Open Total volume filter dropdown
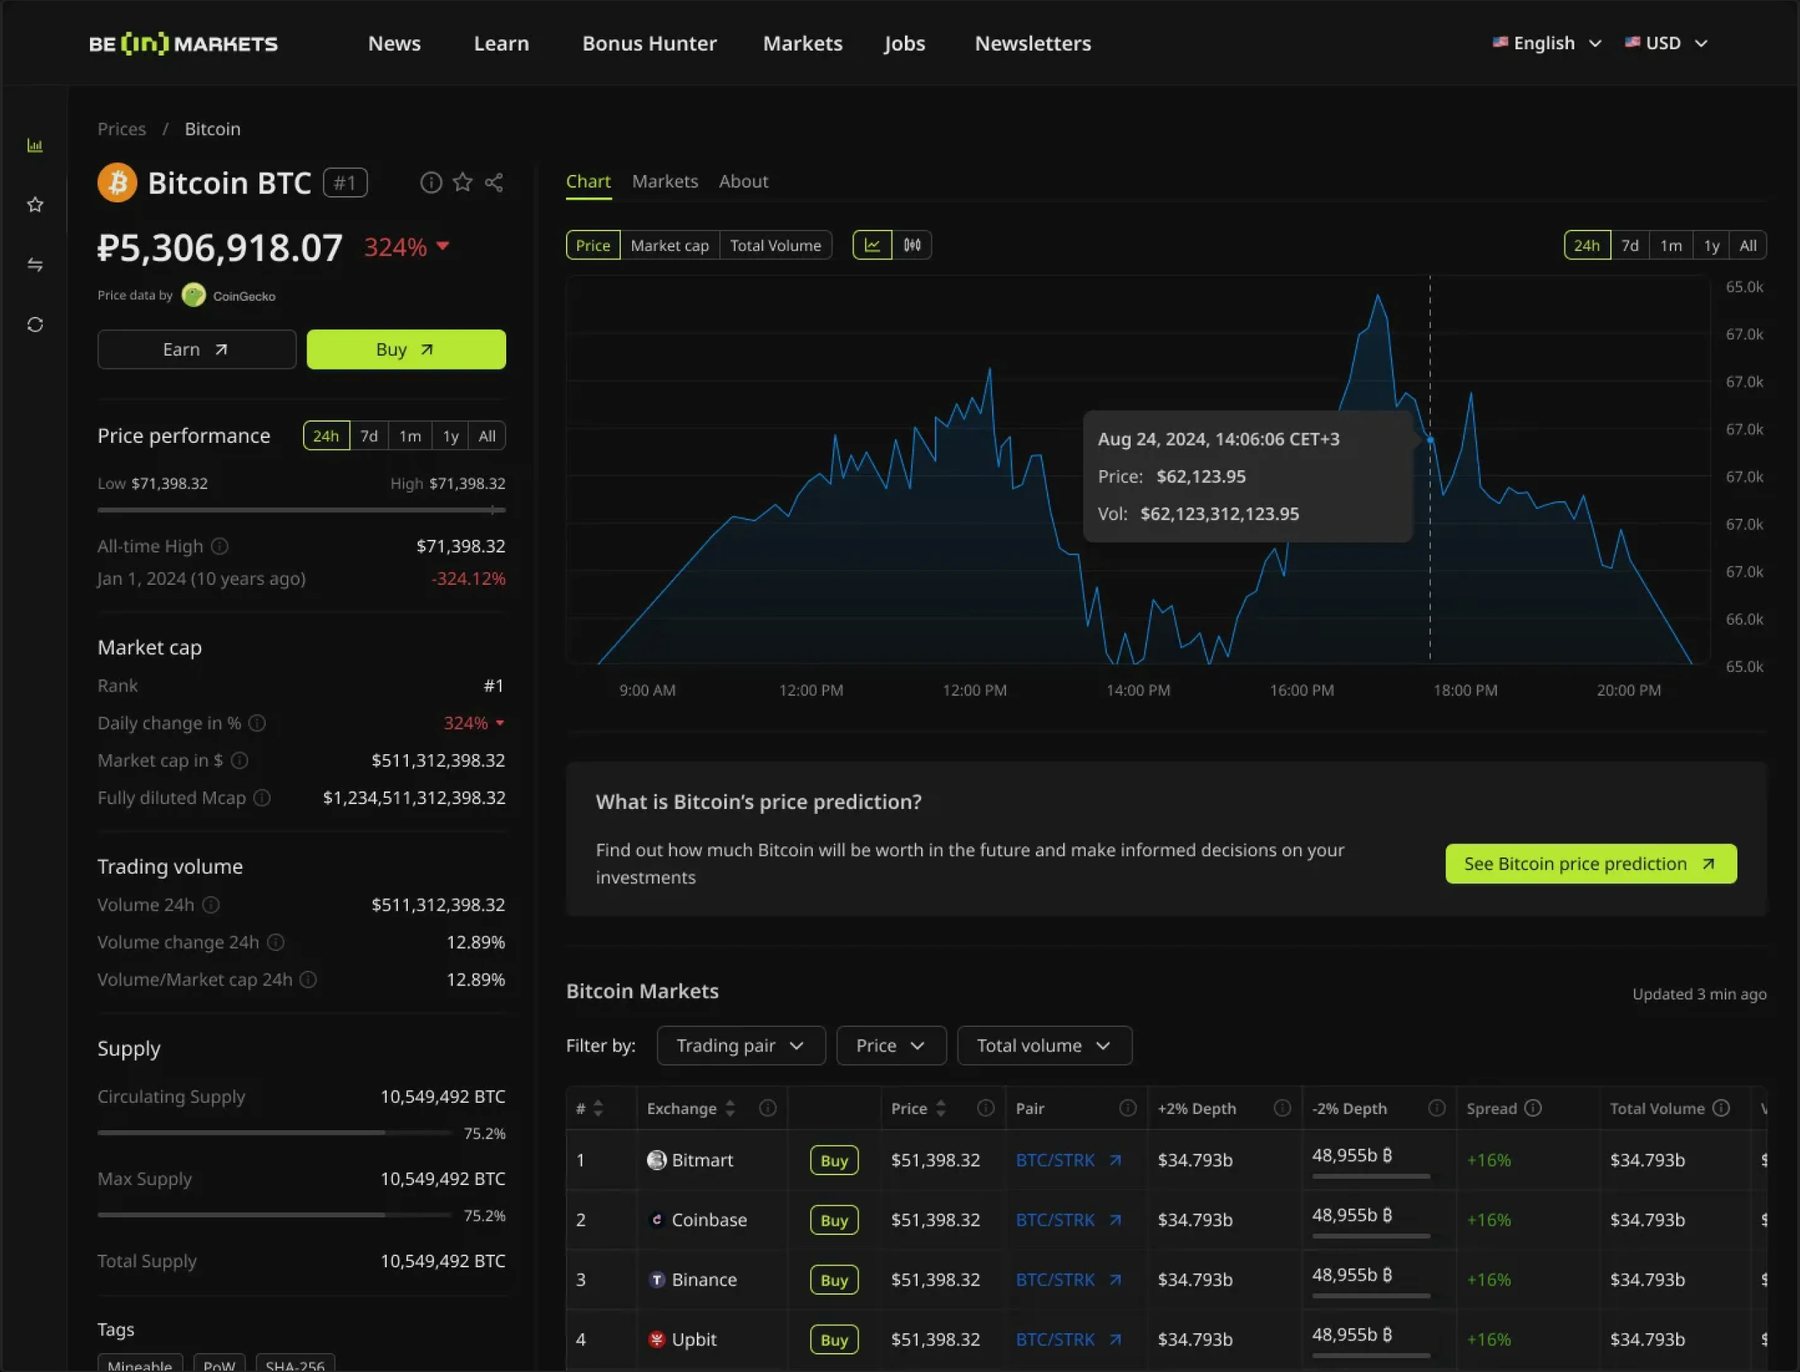 point(1044,1045)
